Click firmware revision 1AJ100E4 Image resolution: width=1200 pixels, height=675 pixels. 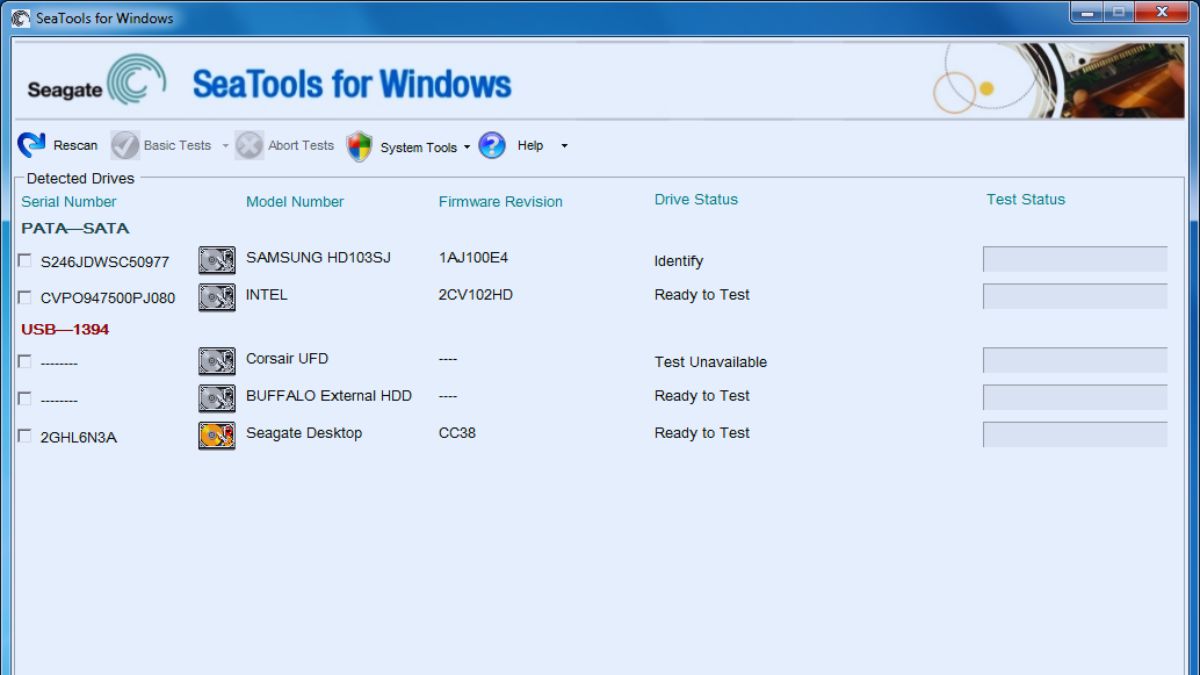tap(473, 257)
